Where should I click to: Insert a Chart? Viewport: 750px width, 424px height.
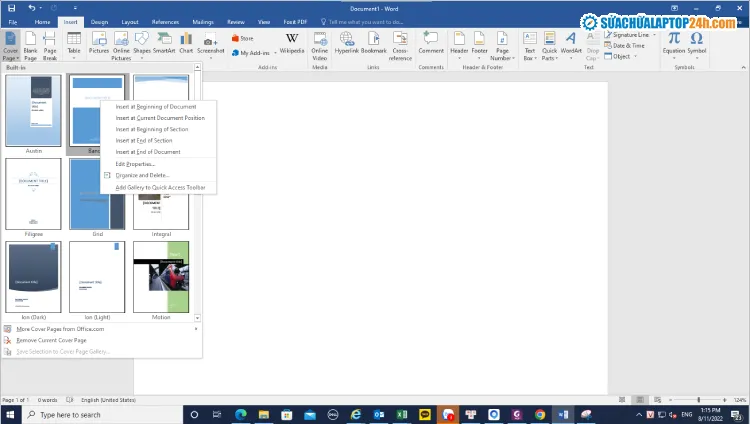point(186,43)
